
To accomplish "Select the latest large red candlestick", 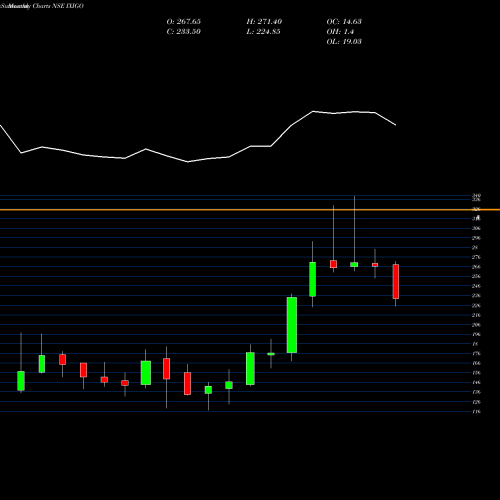I will point(396,281).
